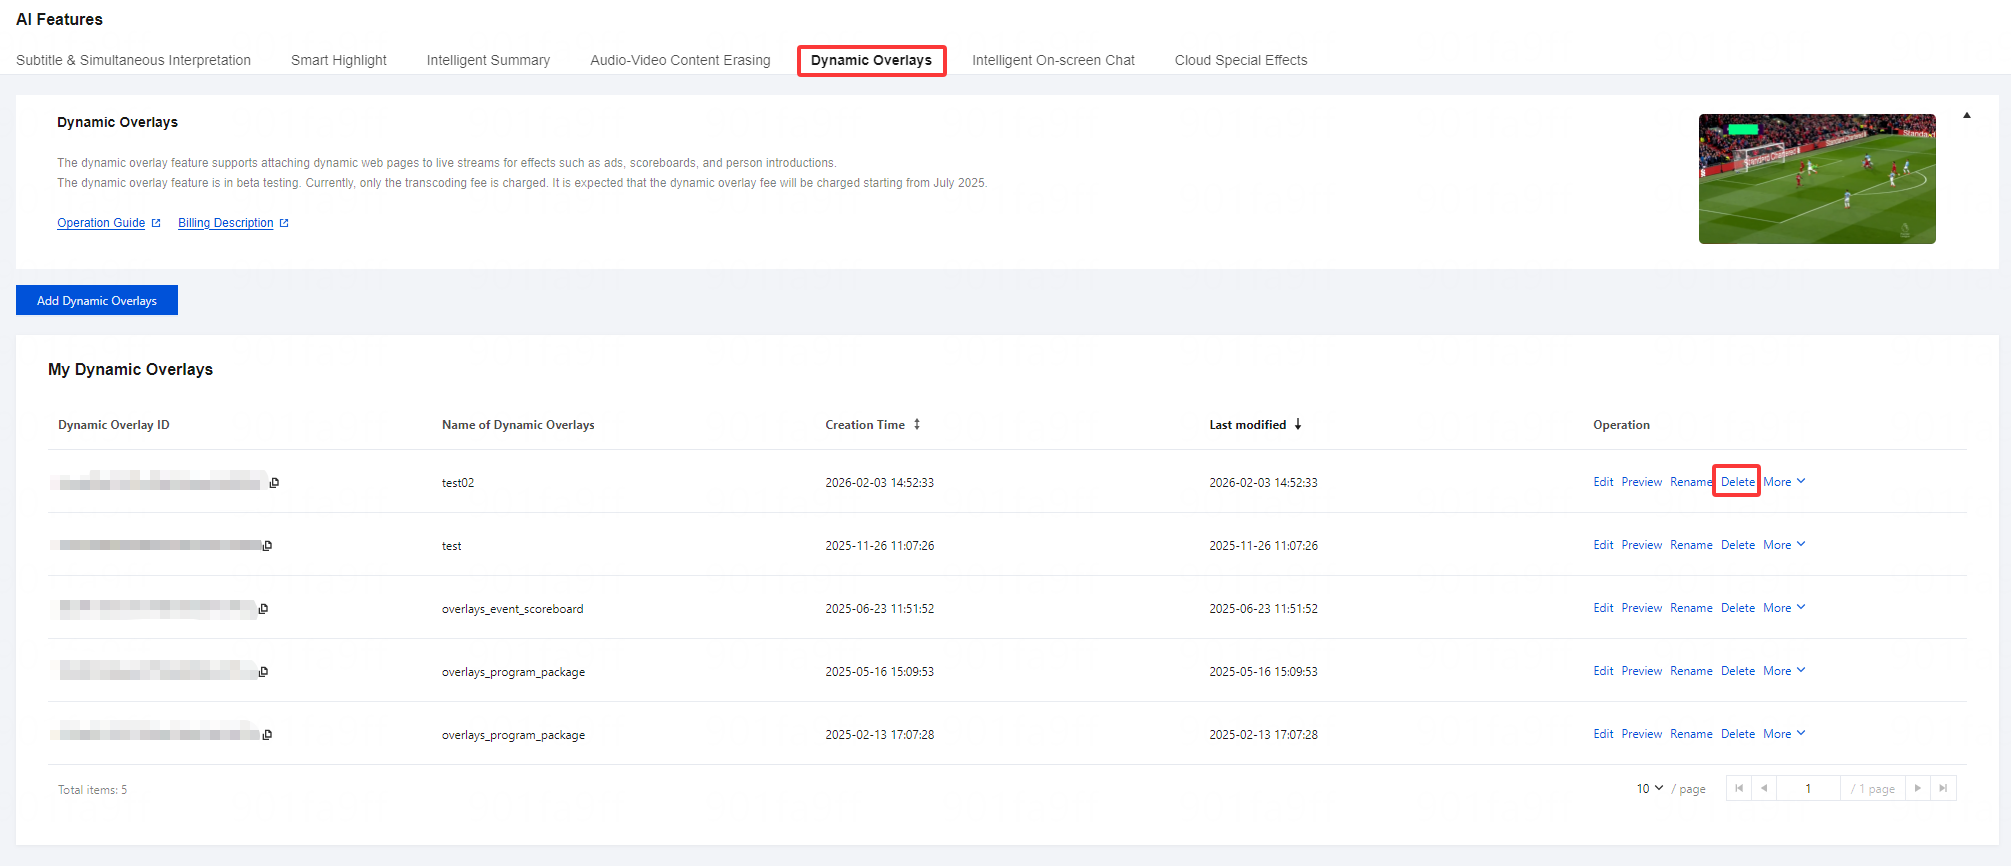Open items per page dropdown

[1649, 789]
